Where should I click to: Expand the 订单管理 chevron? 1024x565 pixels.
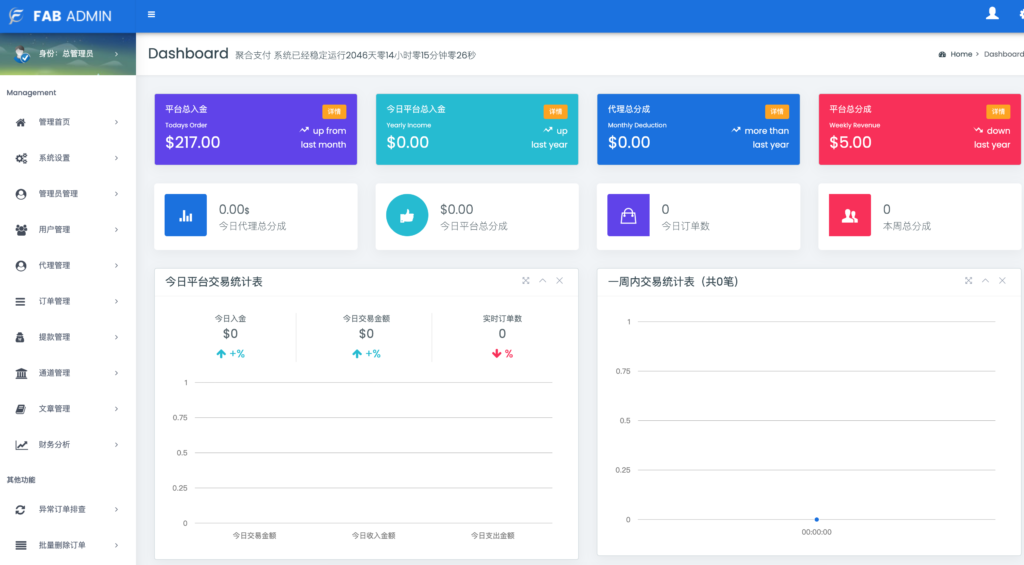(x=116, y=302)
